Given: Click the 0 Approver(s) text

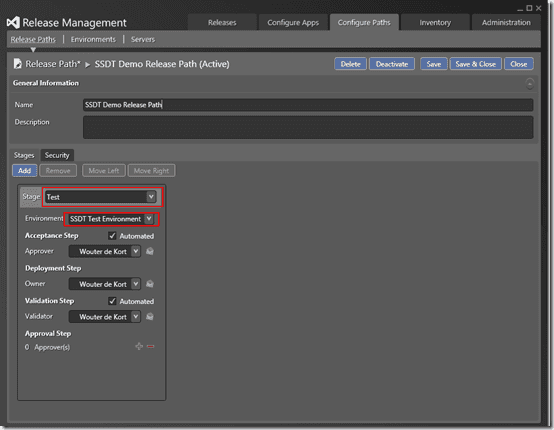Looking at the screenshot, I should point(47,347).
